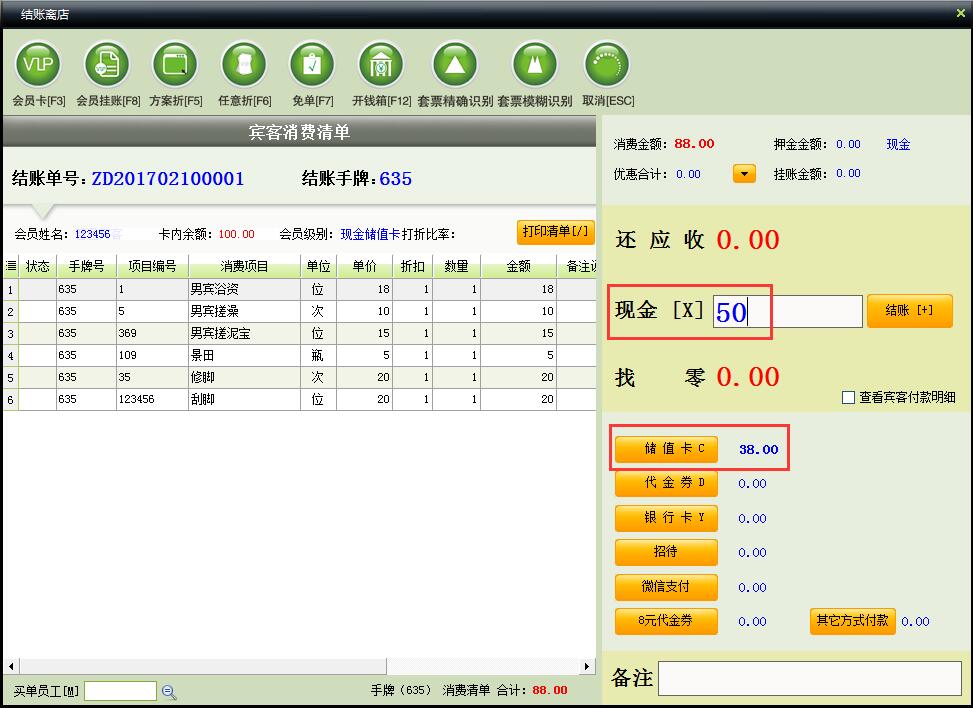Click member level 现金储值卡 text
This screenshot has width=973, height=708.
(370, 234)
